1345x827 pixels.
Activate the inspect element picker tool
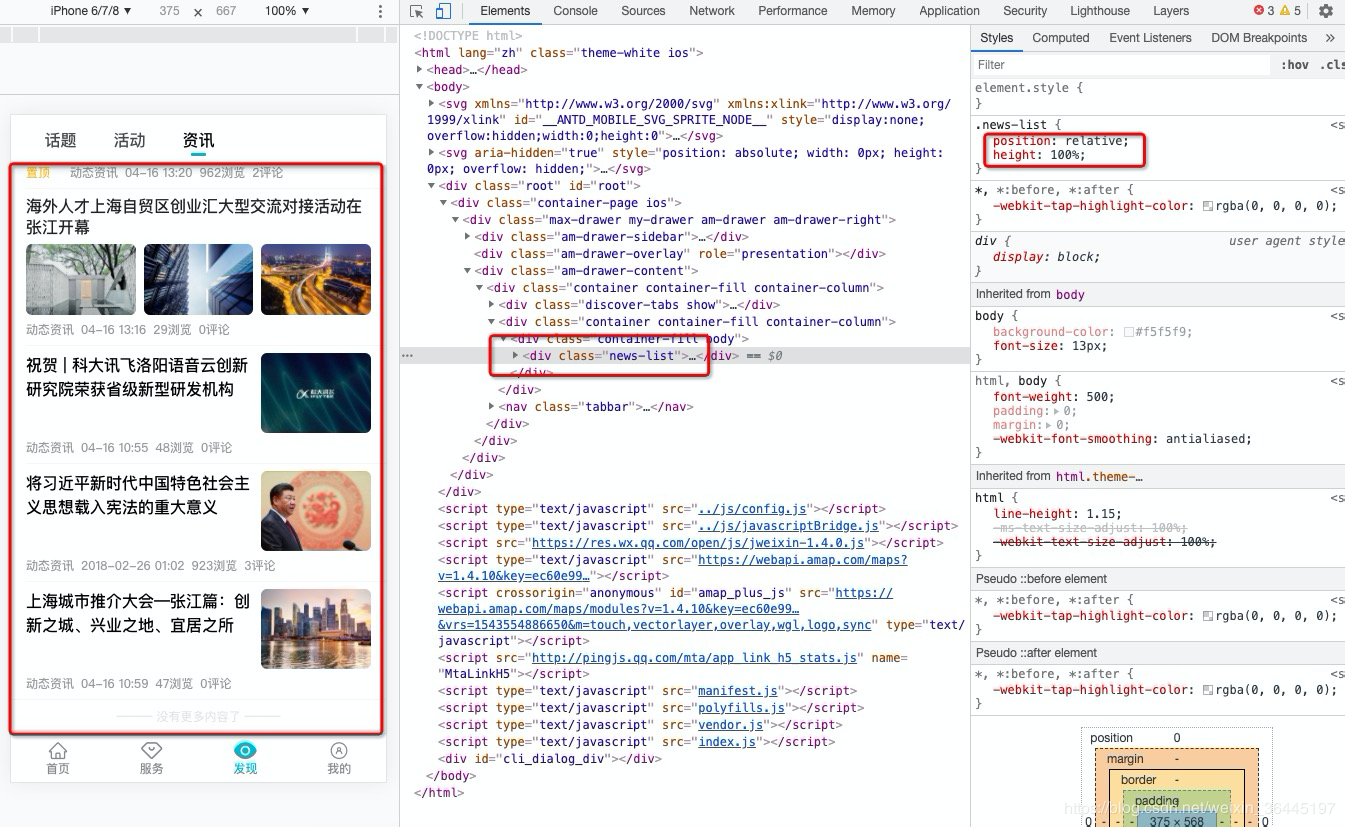pos(417,11)
